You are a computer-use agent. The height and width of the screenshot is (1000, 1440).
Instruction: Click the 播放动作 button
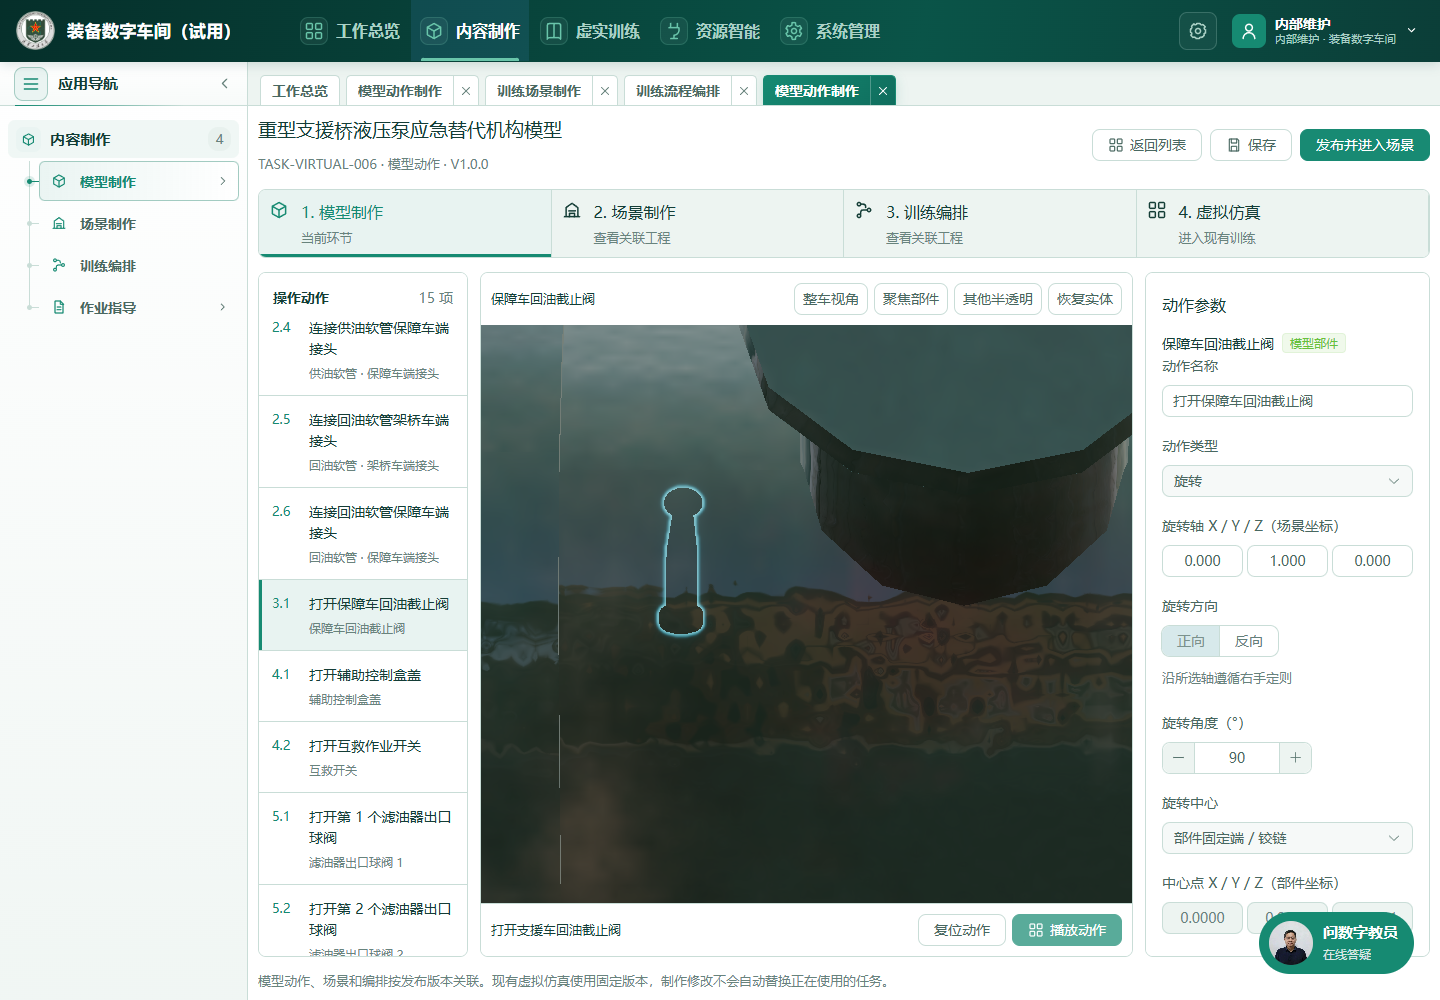pos(1067,930)
